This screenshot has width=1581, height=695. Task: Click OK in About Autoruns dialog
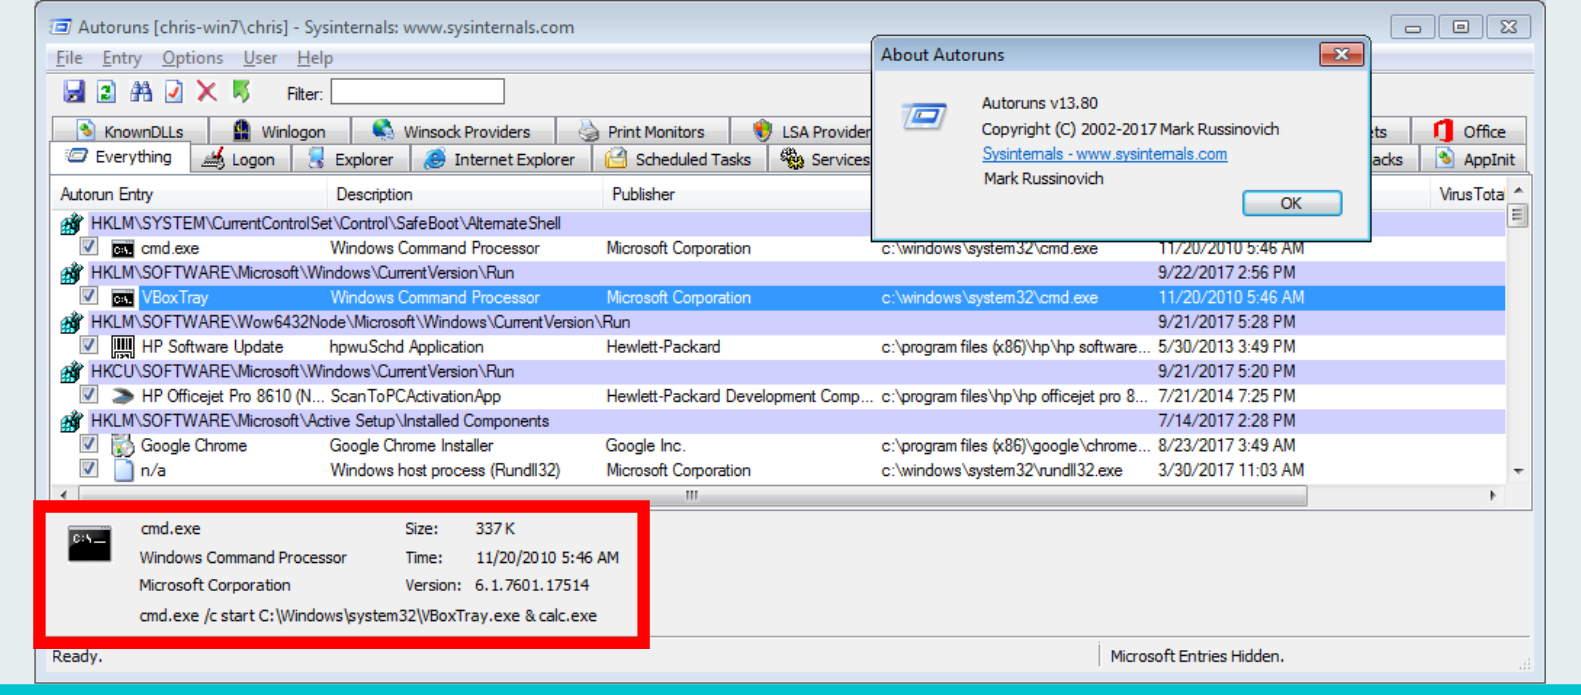pos(1291,203)
